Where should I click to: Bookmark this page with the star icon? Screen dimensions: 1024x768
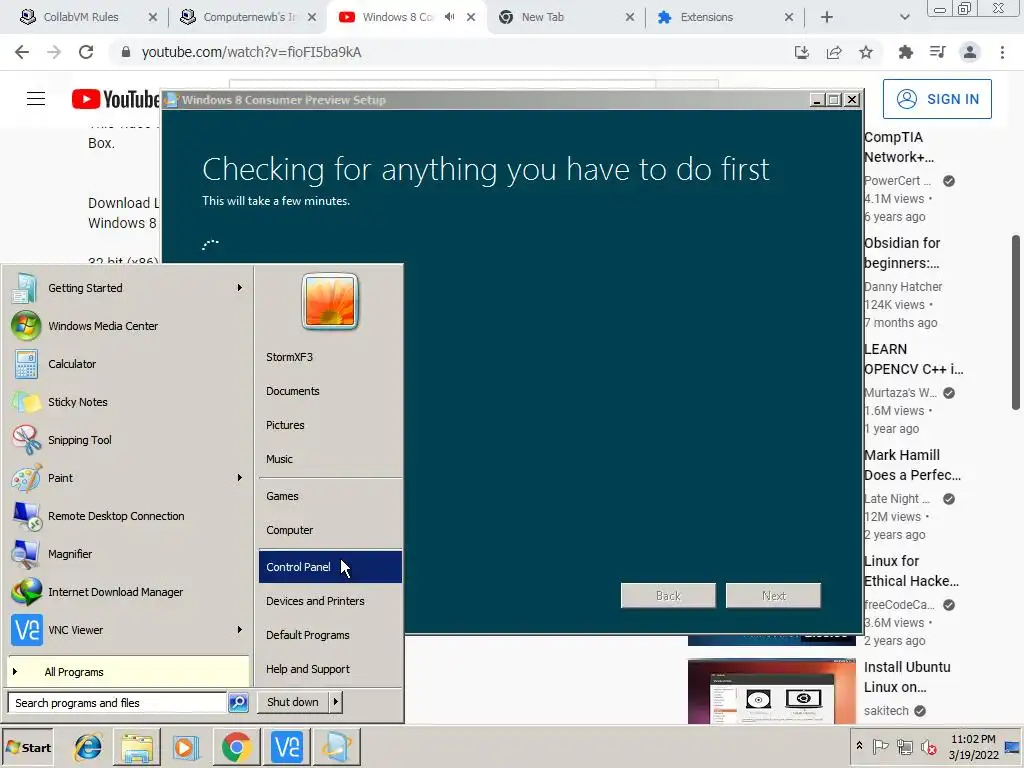(866, 52)
